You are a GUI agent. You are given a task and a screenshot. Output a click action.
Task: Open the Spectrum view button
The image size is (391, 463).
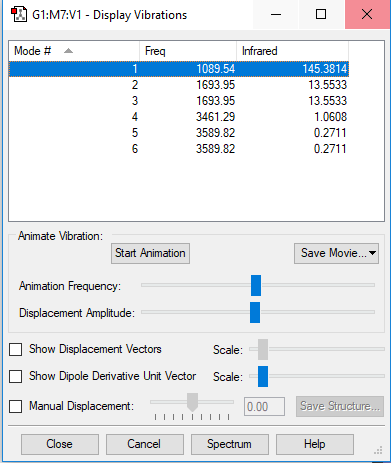pos(230,444)
